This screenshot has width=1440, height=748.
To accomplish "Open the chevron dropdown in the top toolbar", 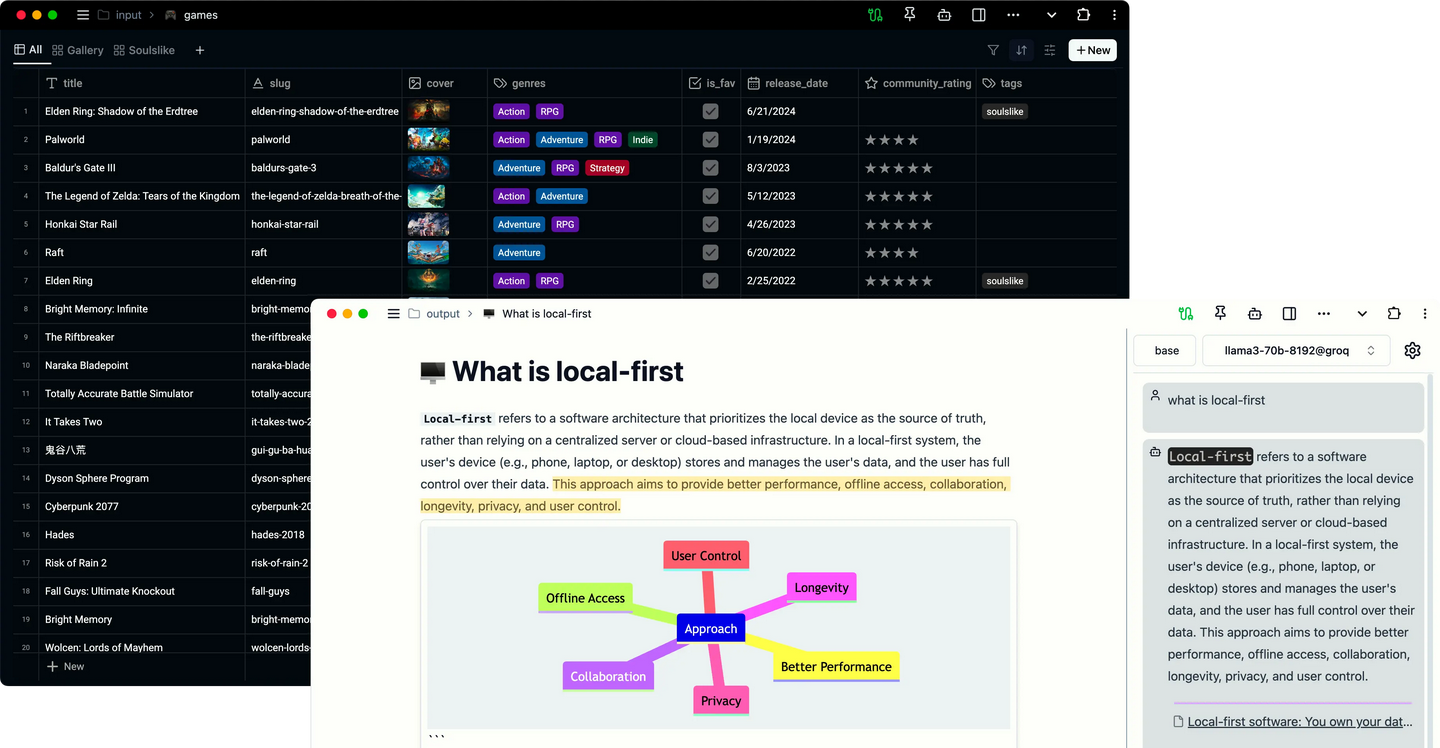I will click(1050, 15).
